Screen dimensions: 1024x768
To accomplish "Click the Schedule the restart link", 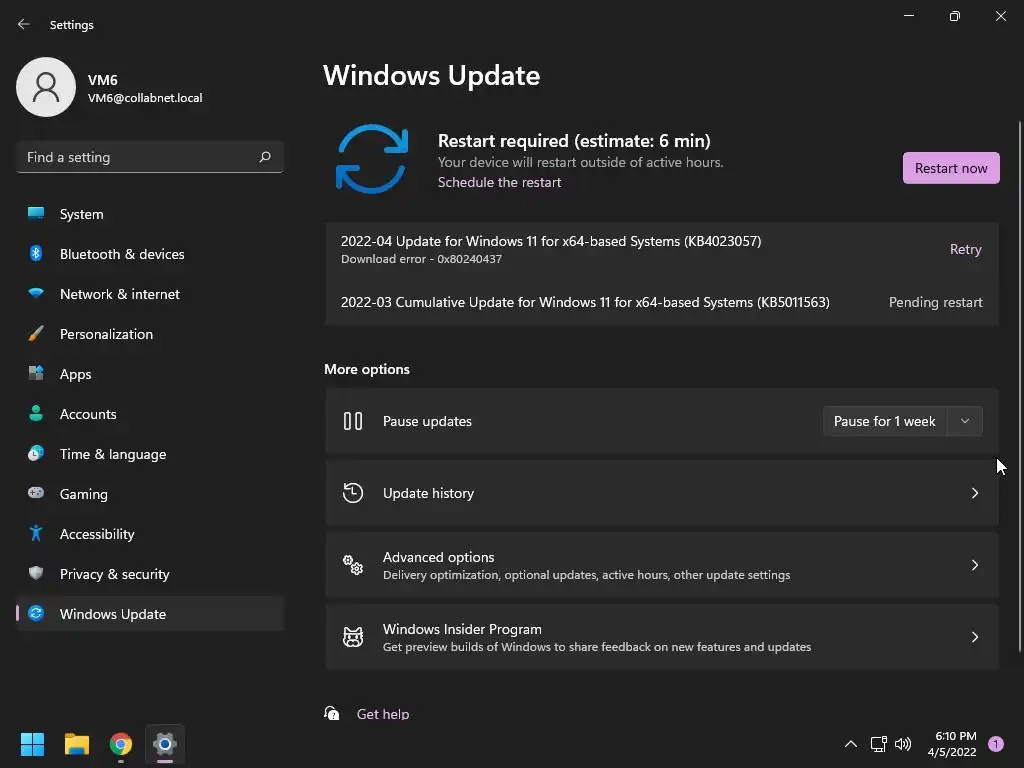I will coord(499,182).
